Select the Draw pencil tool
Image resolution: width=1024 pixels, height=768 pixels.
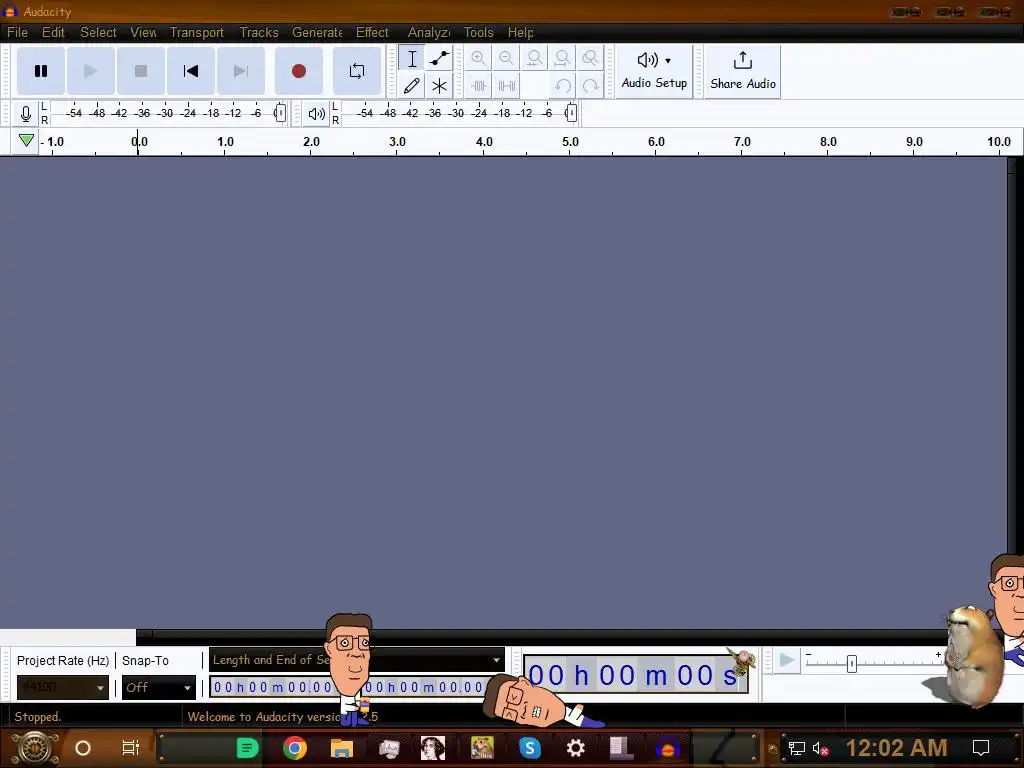412,86
